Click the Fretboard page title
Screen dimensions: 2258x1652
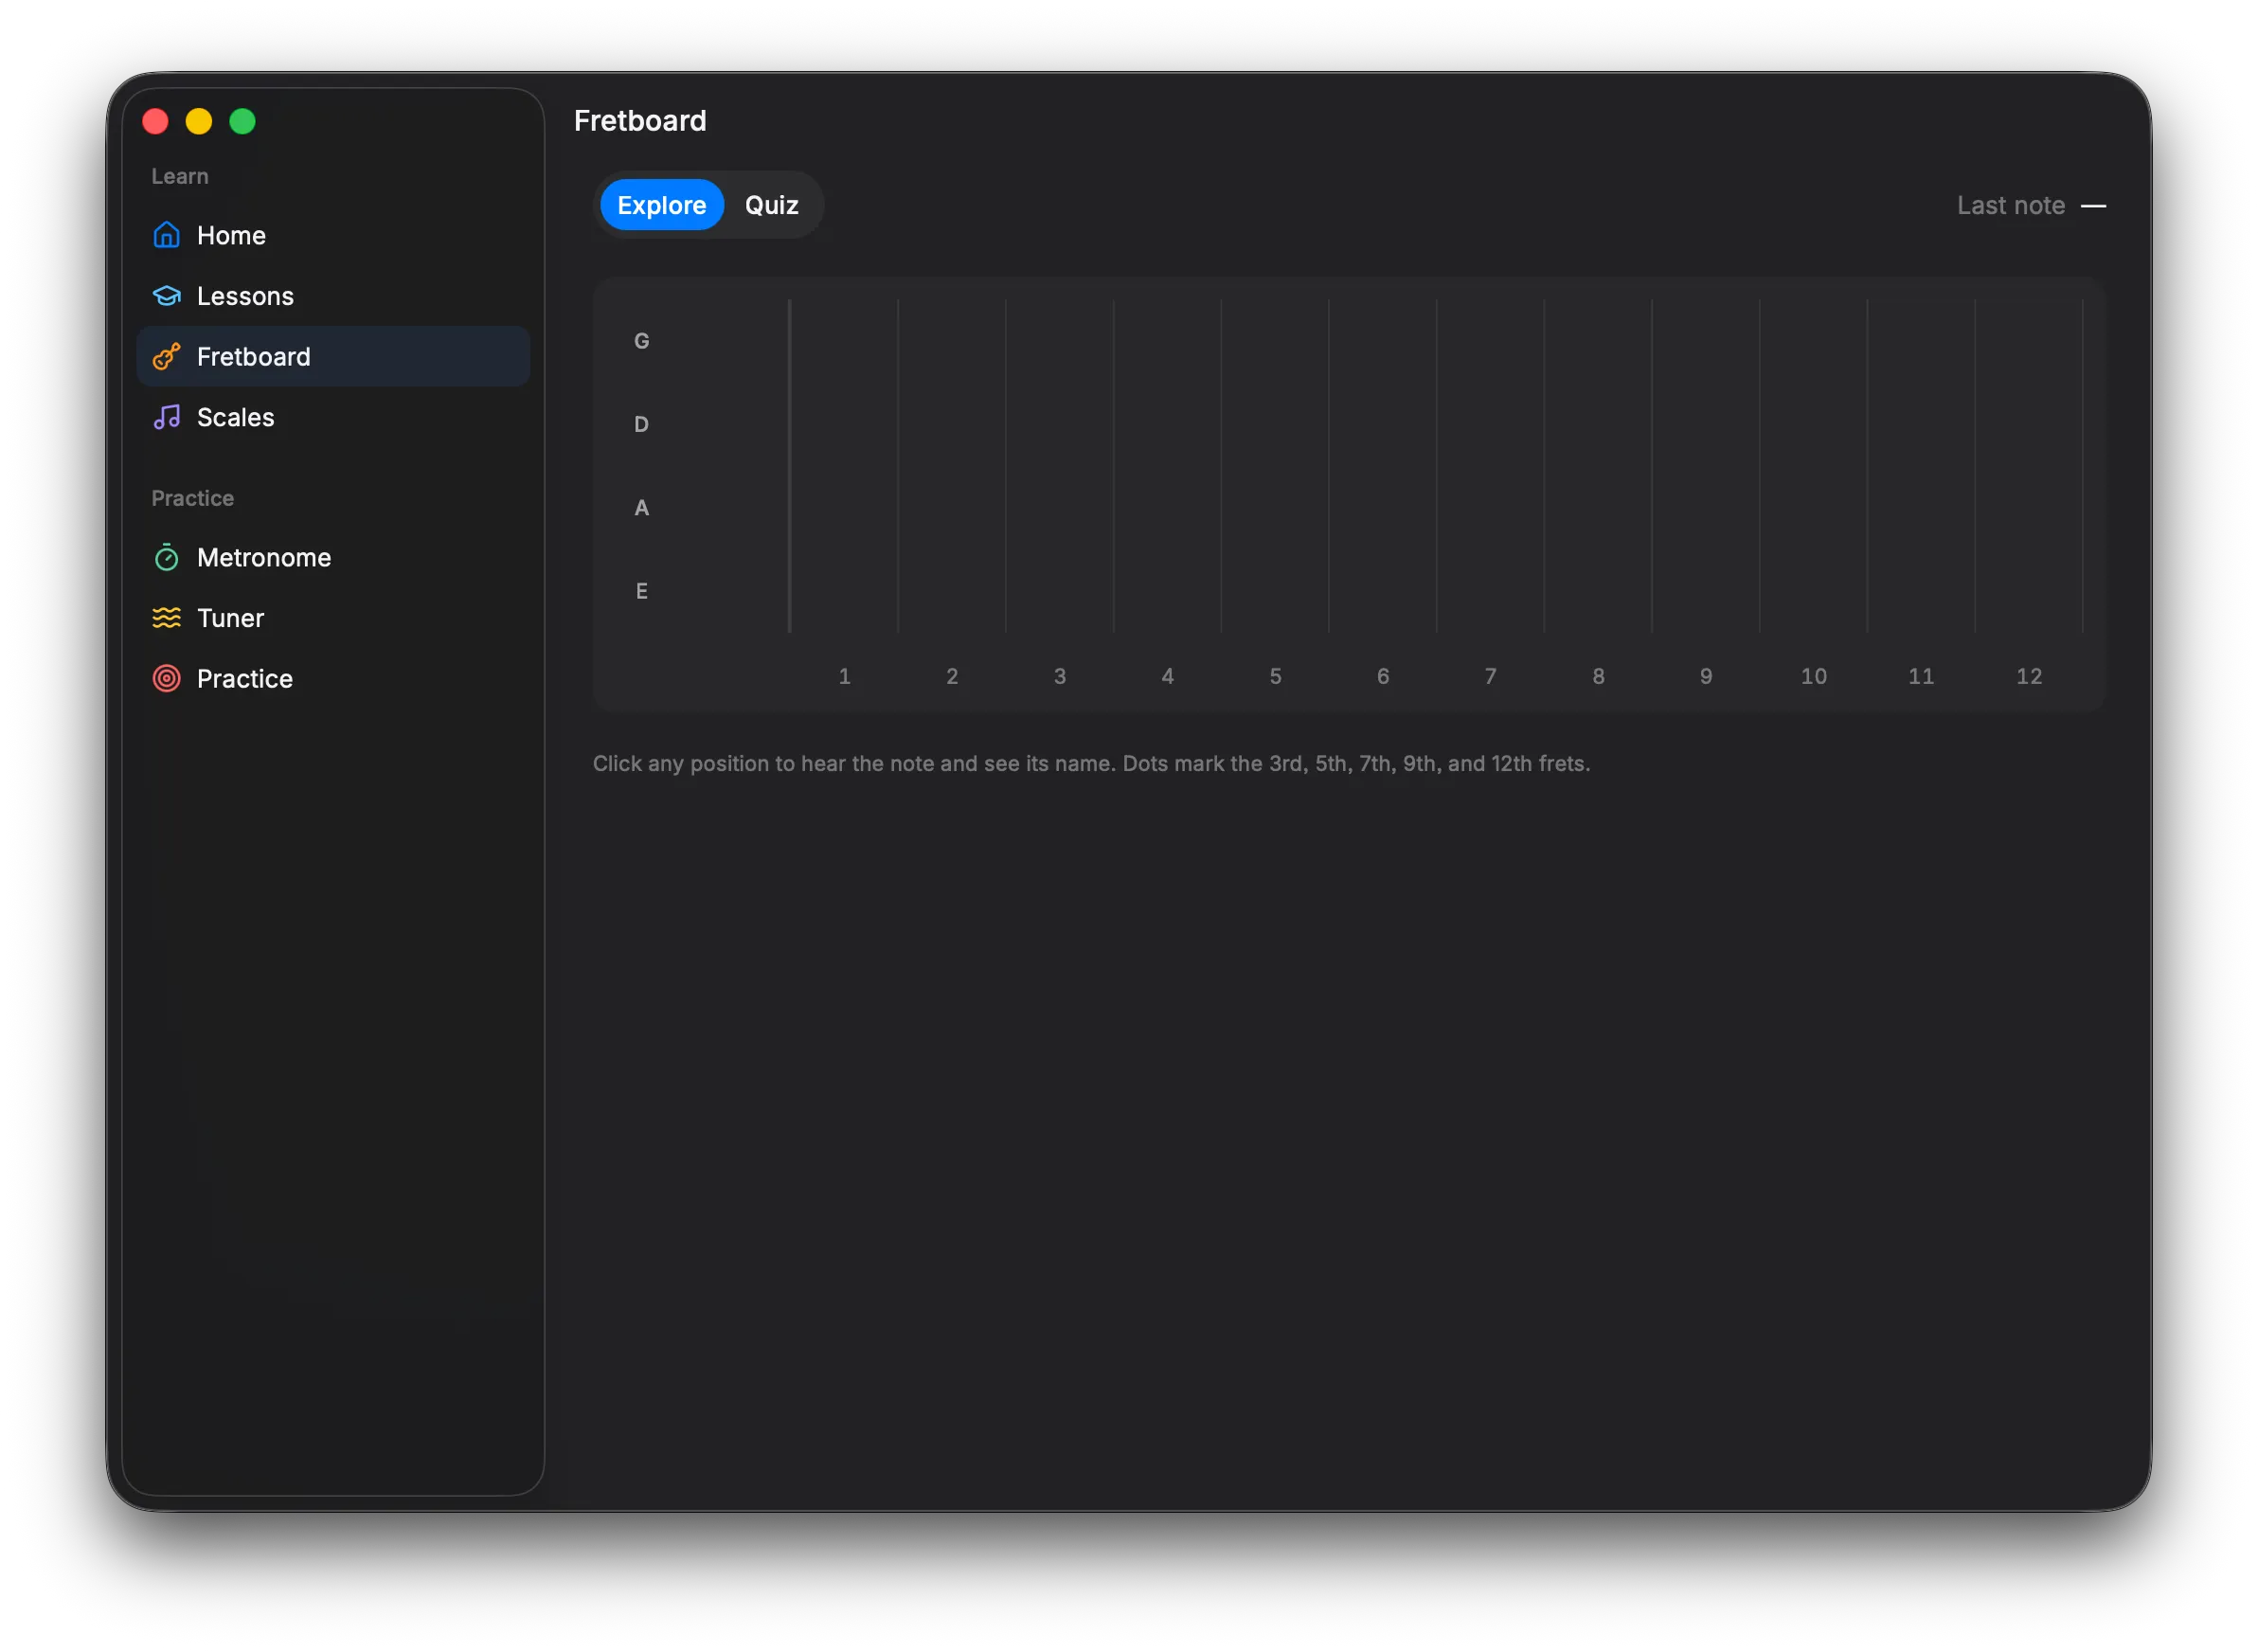[x=640, y=121]
